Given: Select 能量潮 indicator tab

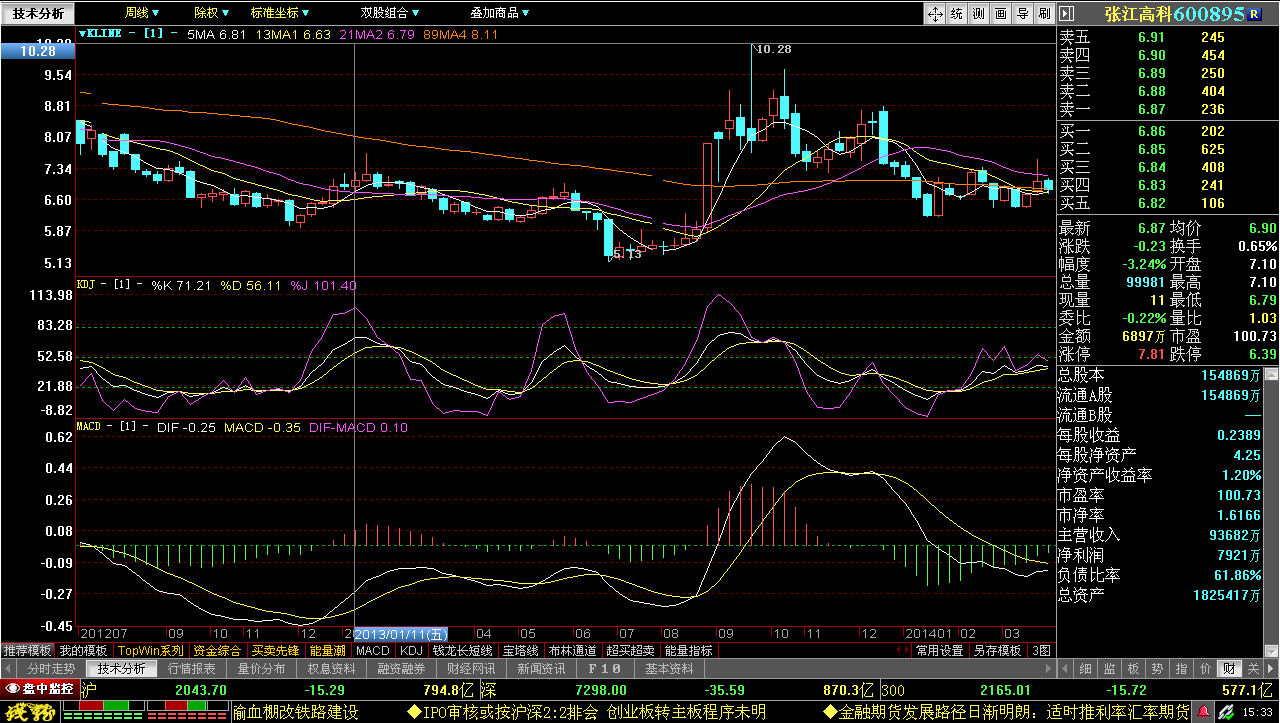Looking at the screenshot, I should tap(328, 650).
